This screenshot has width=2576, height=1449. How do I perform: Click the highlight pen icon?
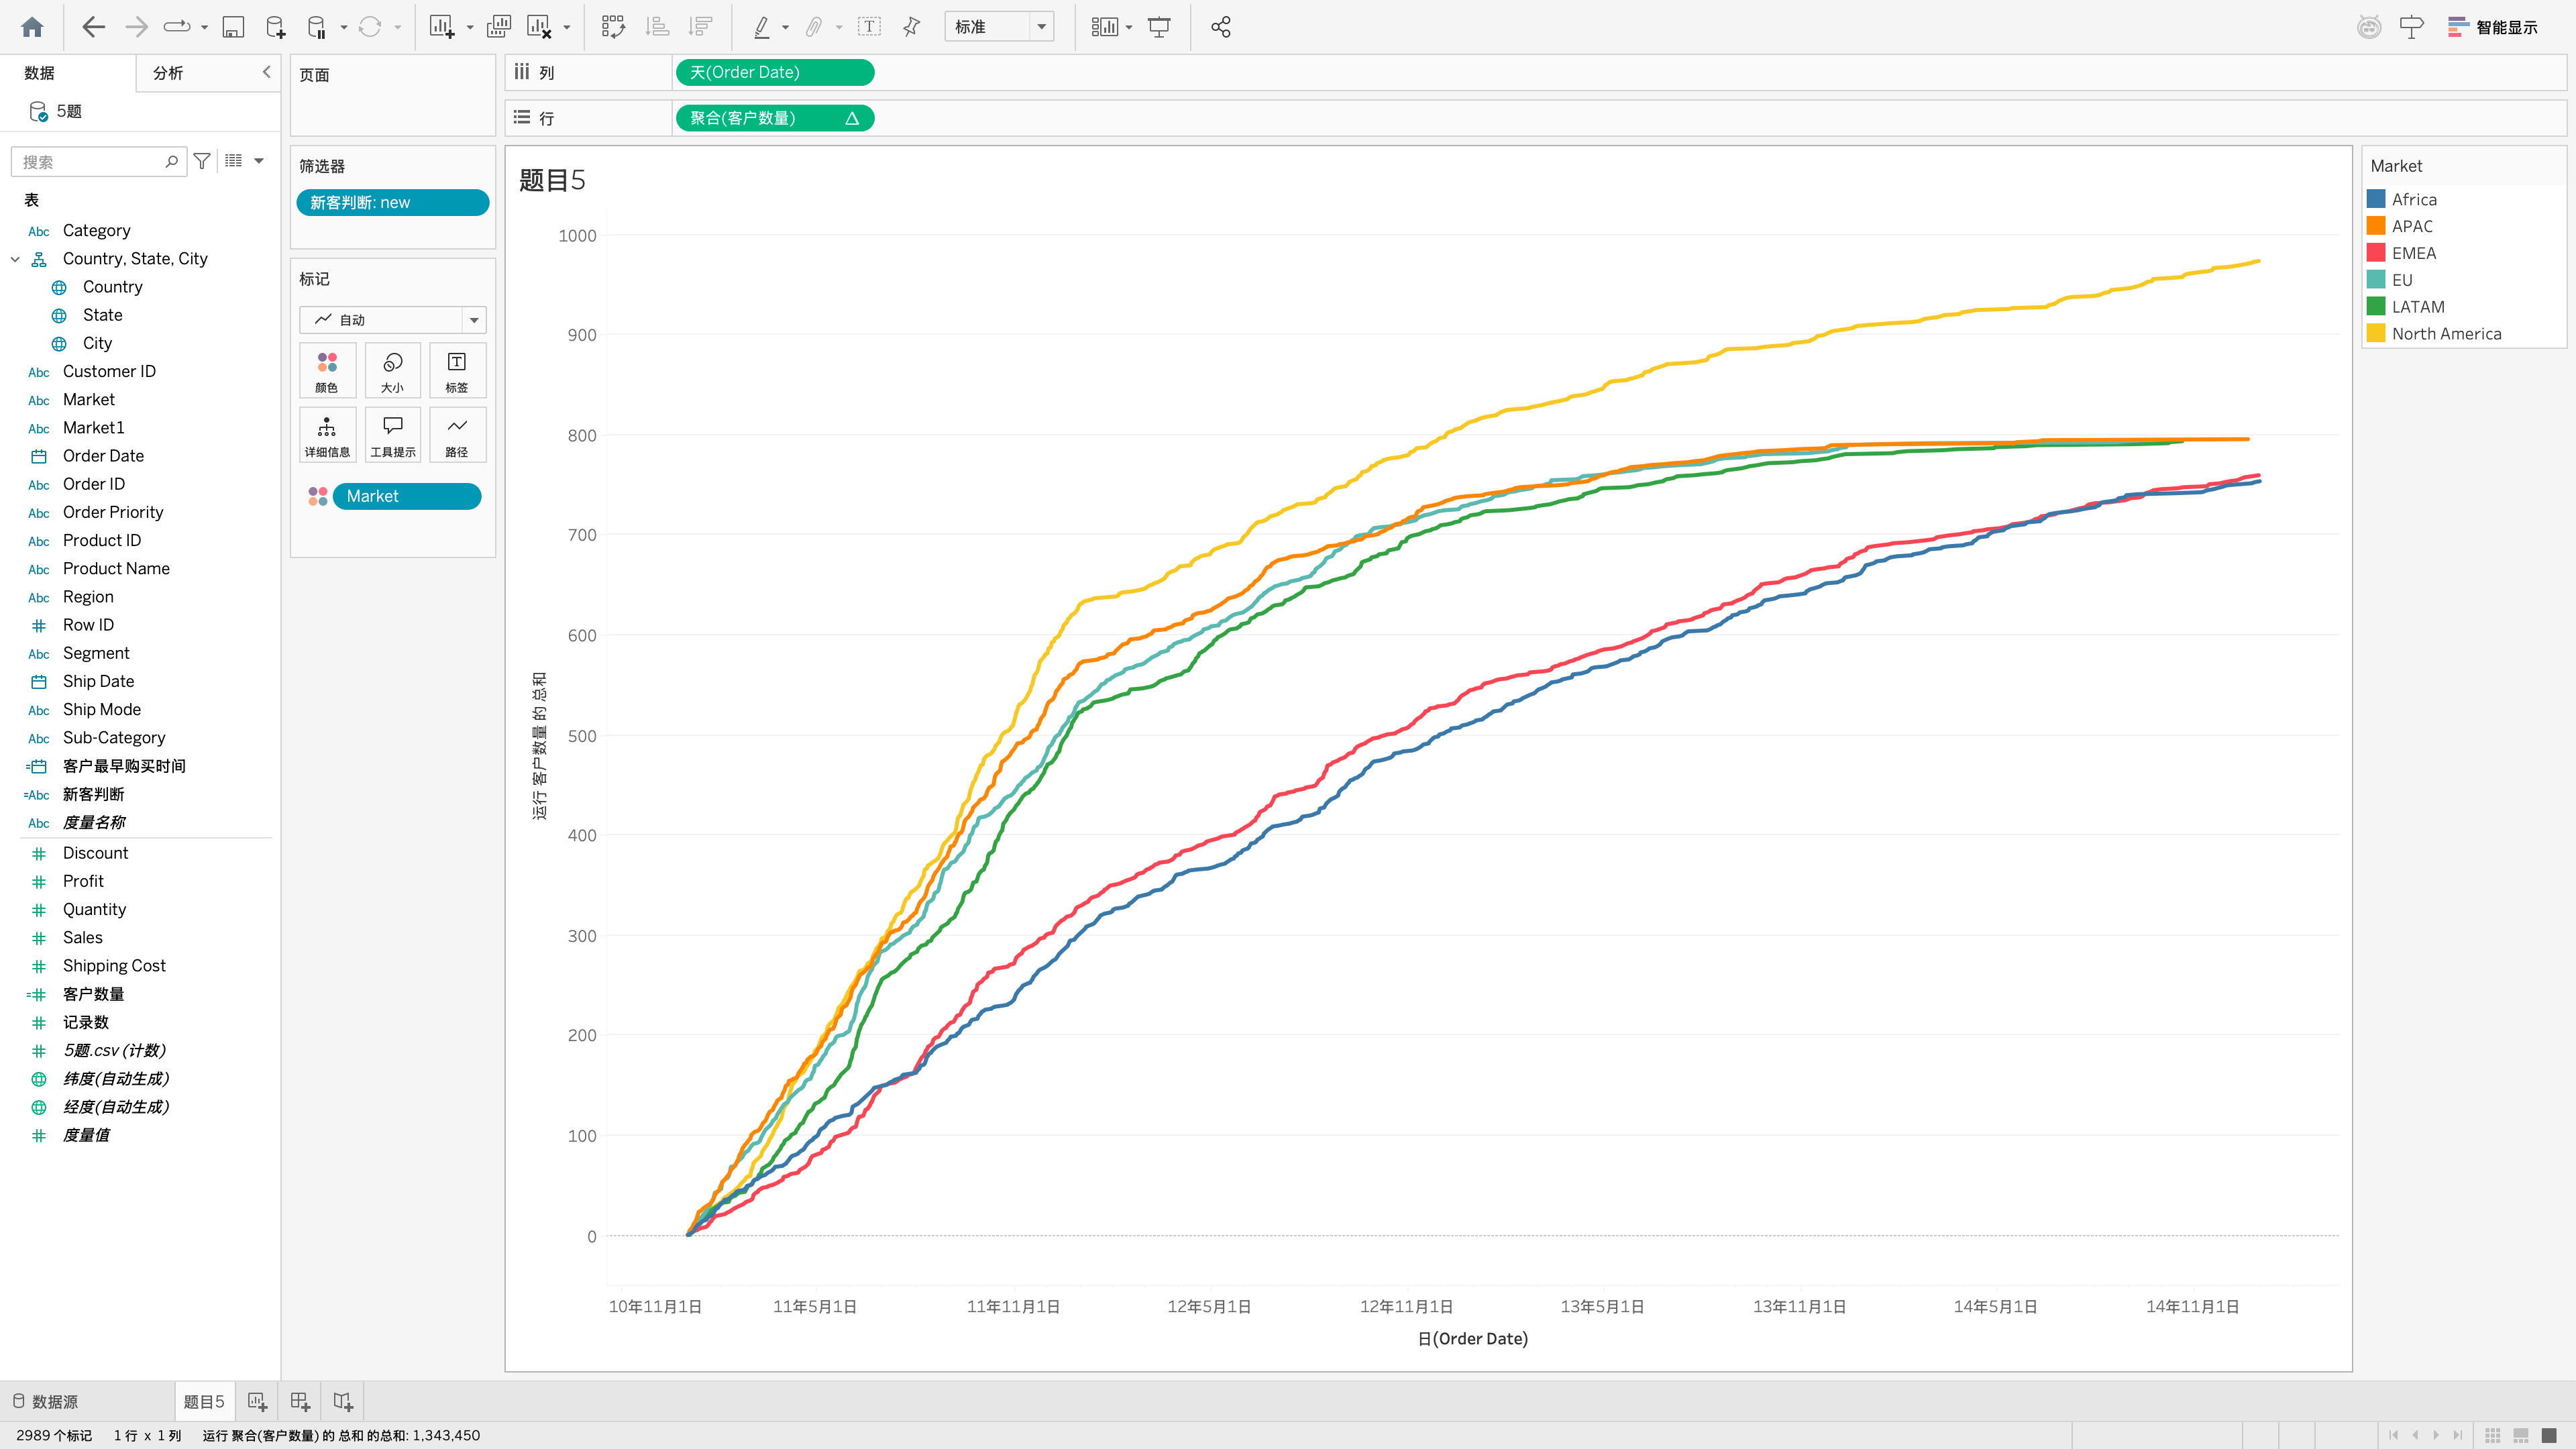[762, 27]
